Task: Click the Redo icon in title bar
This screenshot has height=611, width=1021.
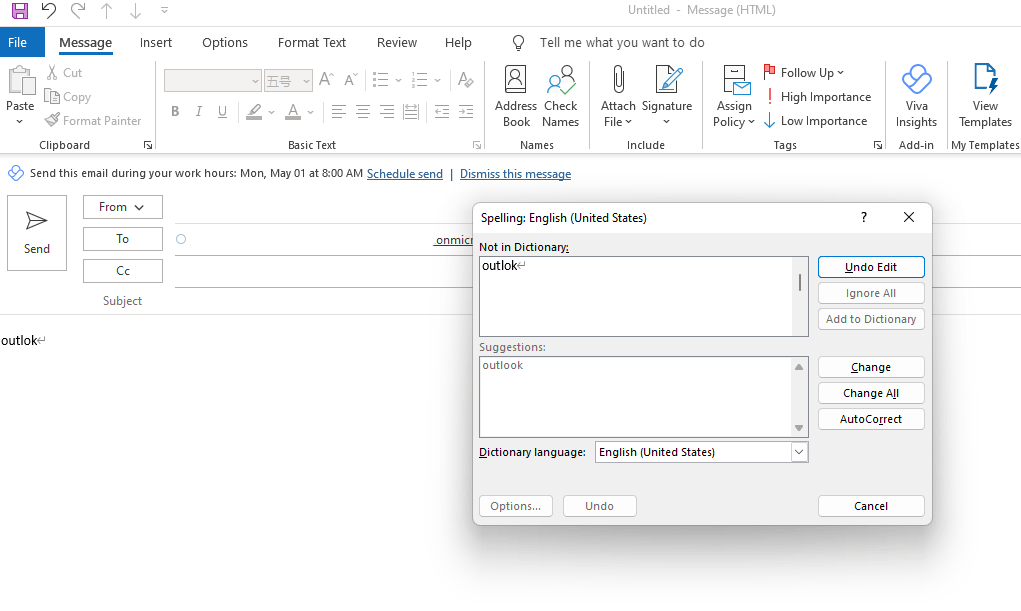Action: click(x=78, y=10)
